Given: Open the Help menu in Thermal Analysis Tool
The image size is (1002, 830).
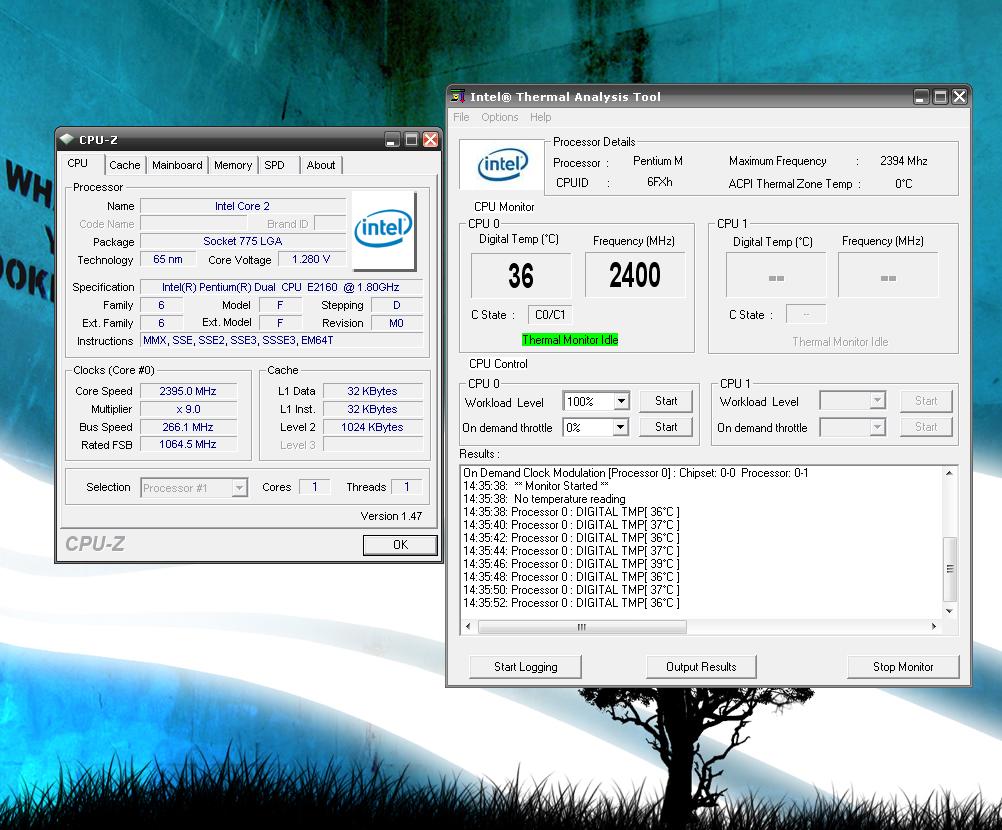Looking at the screenshot, I should (540, 117).
